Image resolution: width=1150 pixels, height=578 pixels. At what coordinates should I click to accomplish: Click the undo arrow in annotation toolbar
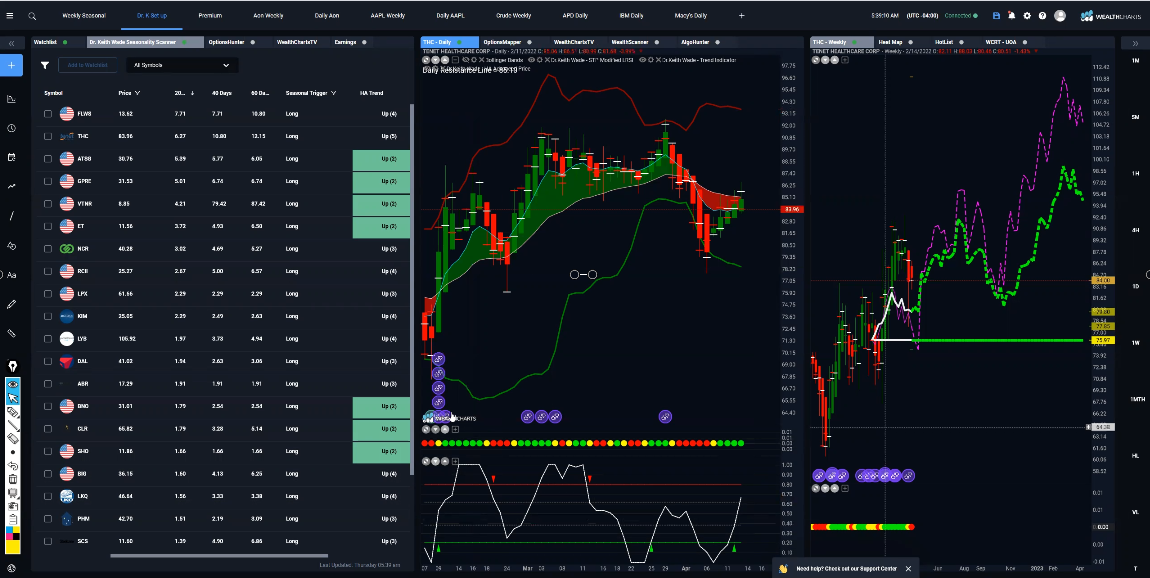click(x=12, y=466)
